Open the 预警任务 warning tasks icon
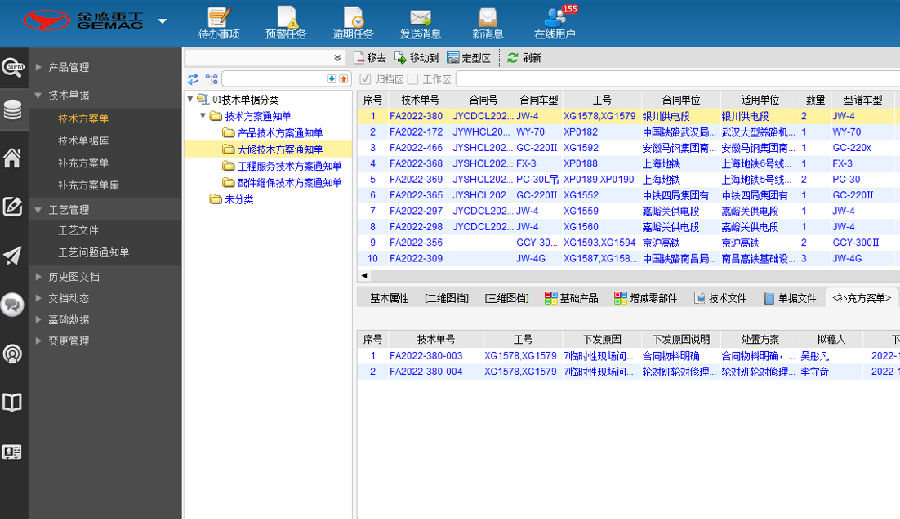The height and width of the screenshot is (519, 900). (285, 22)
